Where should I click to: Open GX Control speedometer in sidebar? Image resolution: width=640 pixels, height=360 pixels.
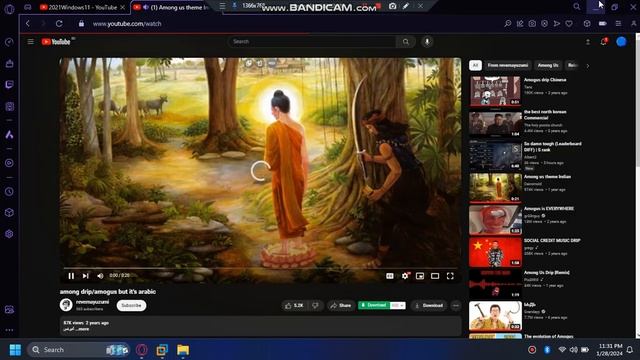click(9, 42)
